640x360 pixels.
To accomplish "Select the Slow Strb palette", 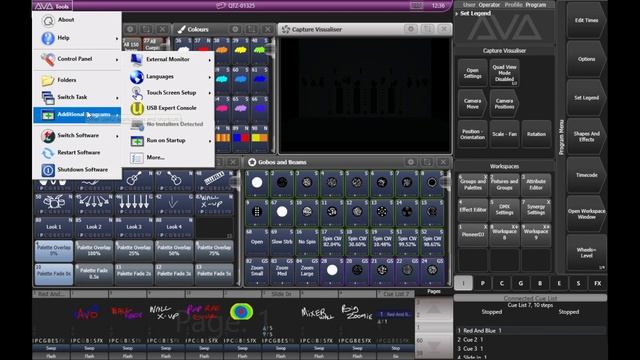I will [x=282, y=241].
